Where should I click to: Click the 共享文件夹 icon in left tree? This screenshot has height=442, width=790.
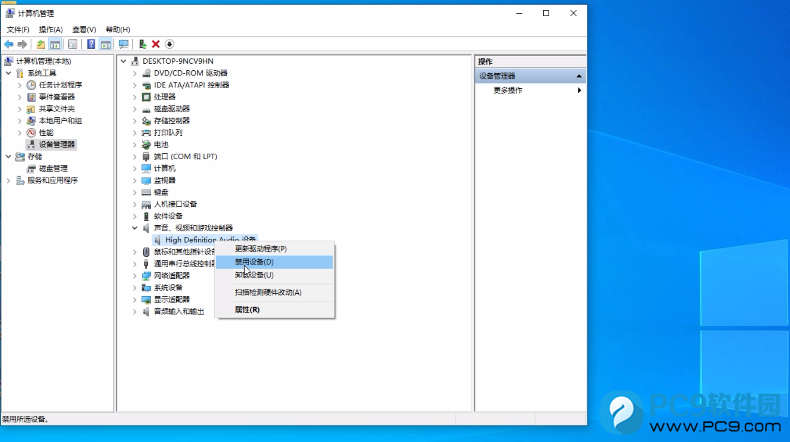tap(31, 109)
